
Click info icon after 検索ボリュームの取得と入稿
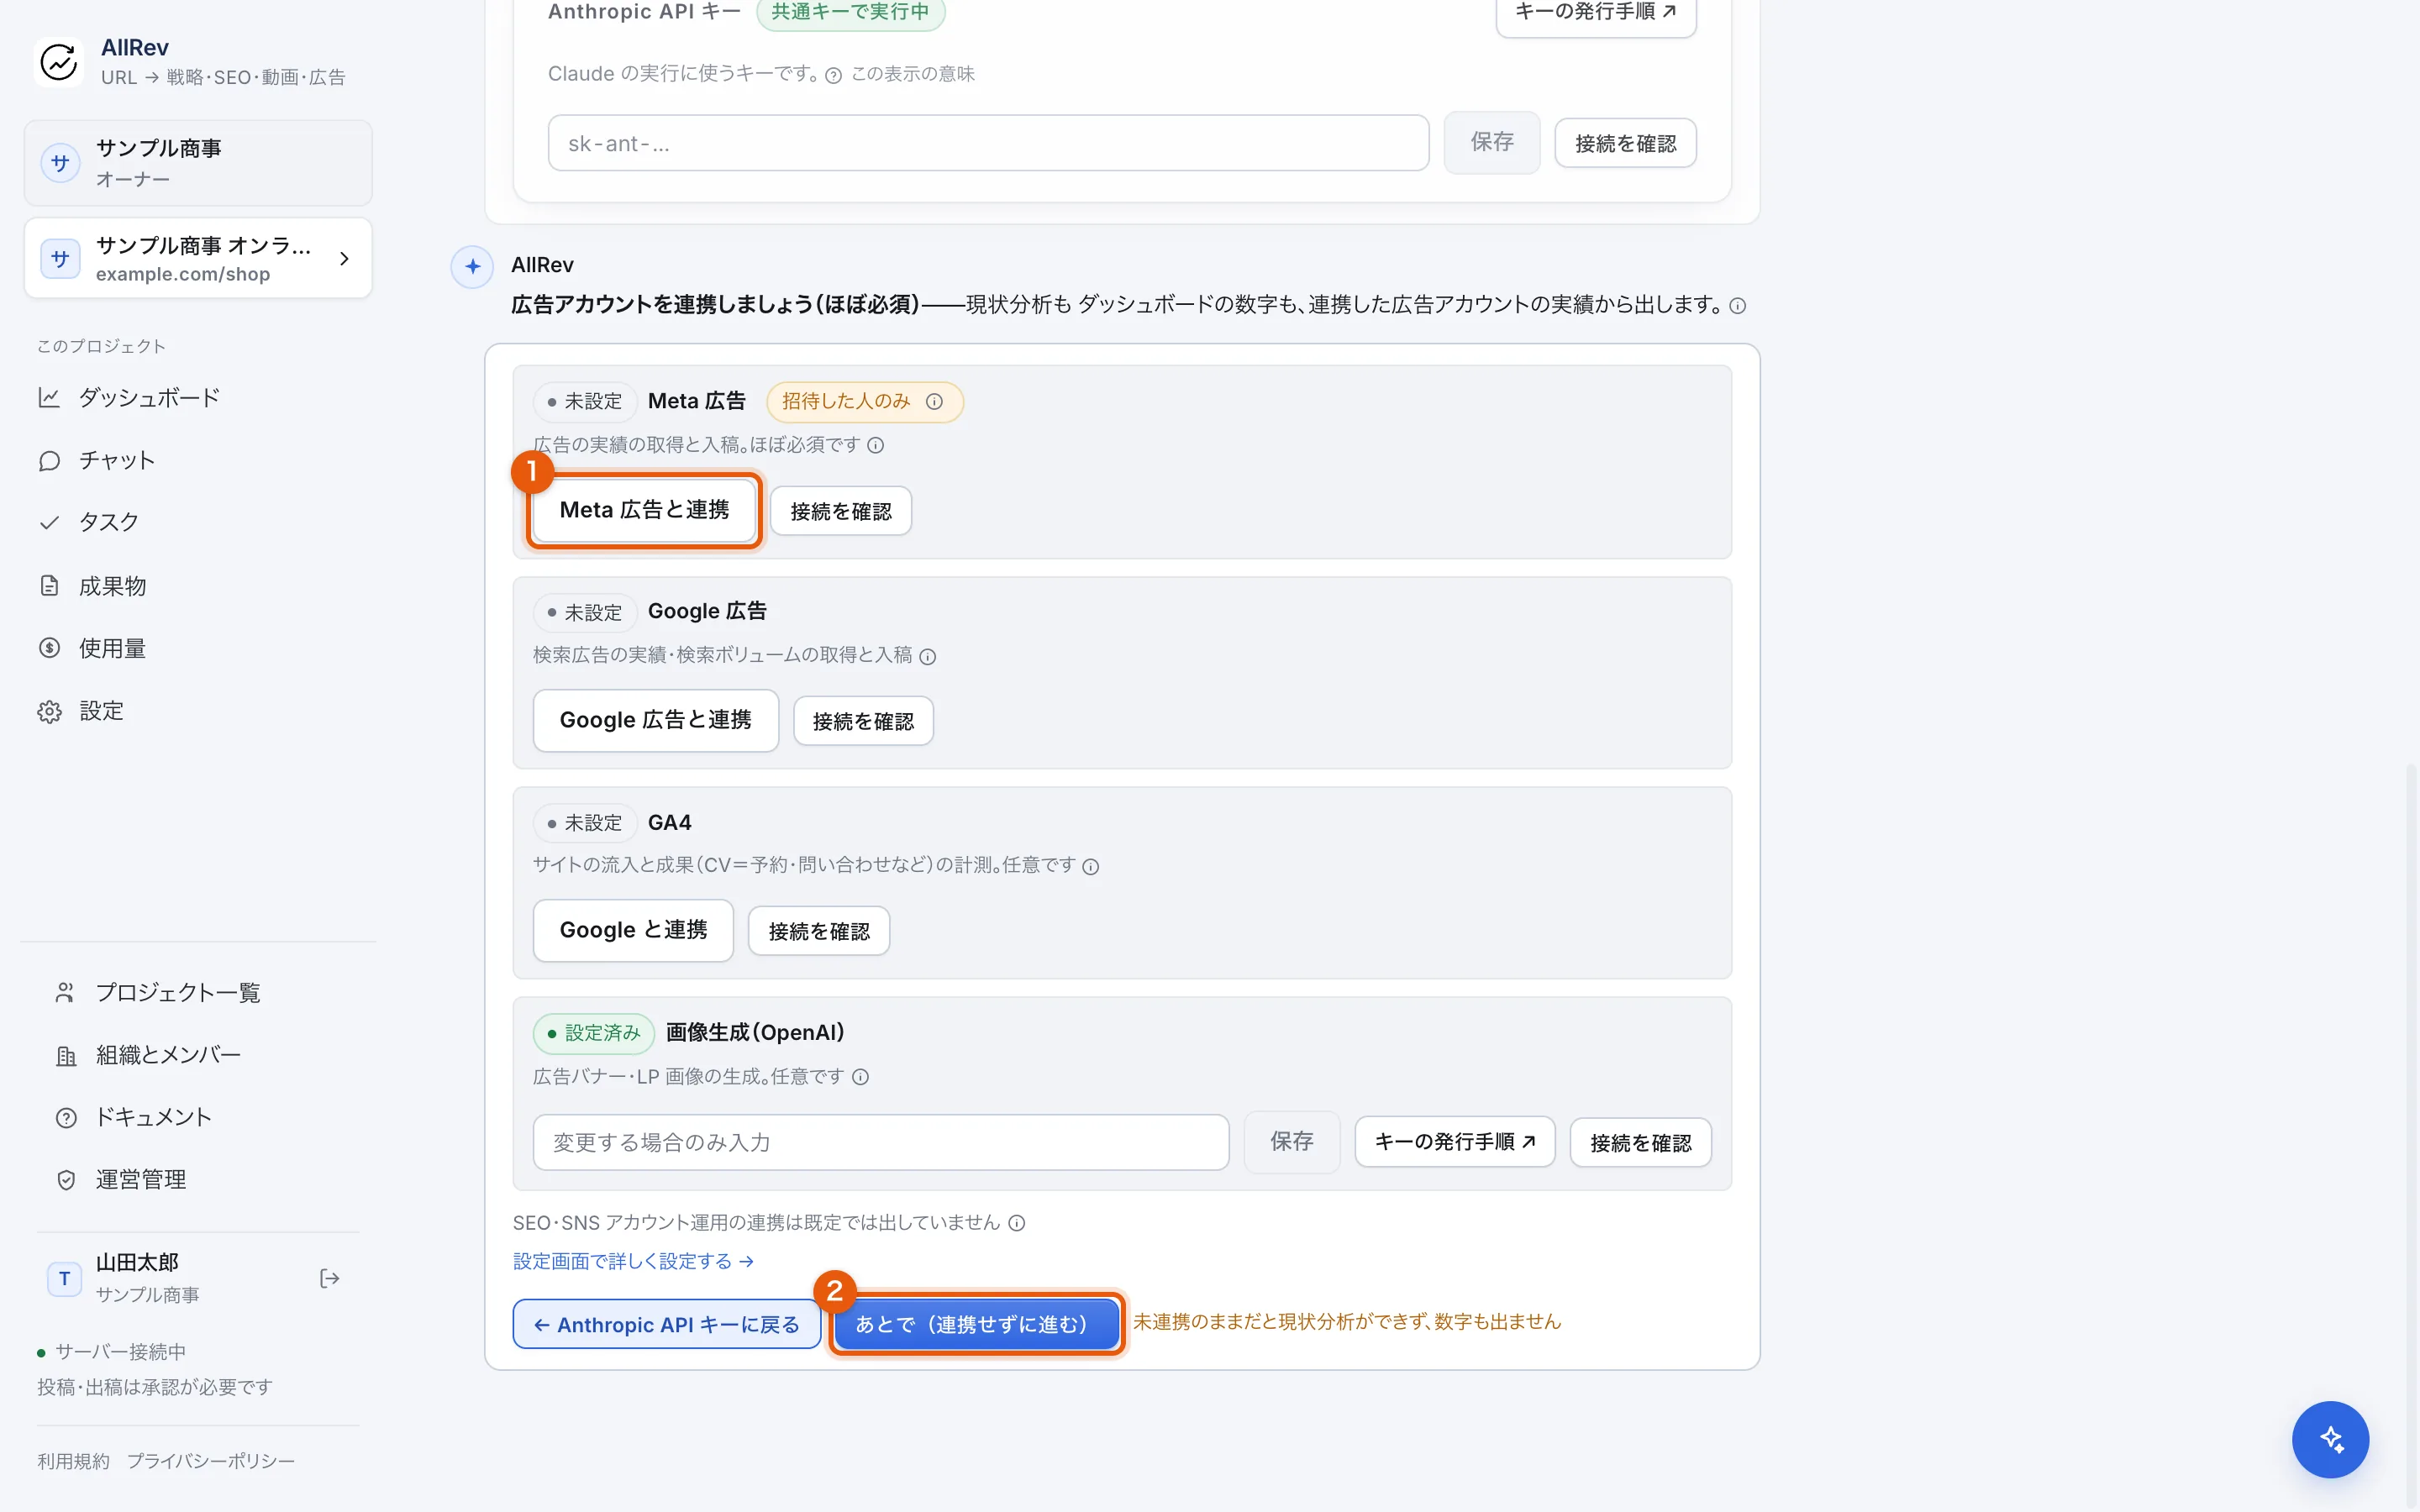click(928, 657)
